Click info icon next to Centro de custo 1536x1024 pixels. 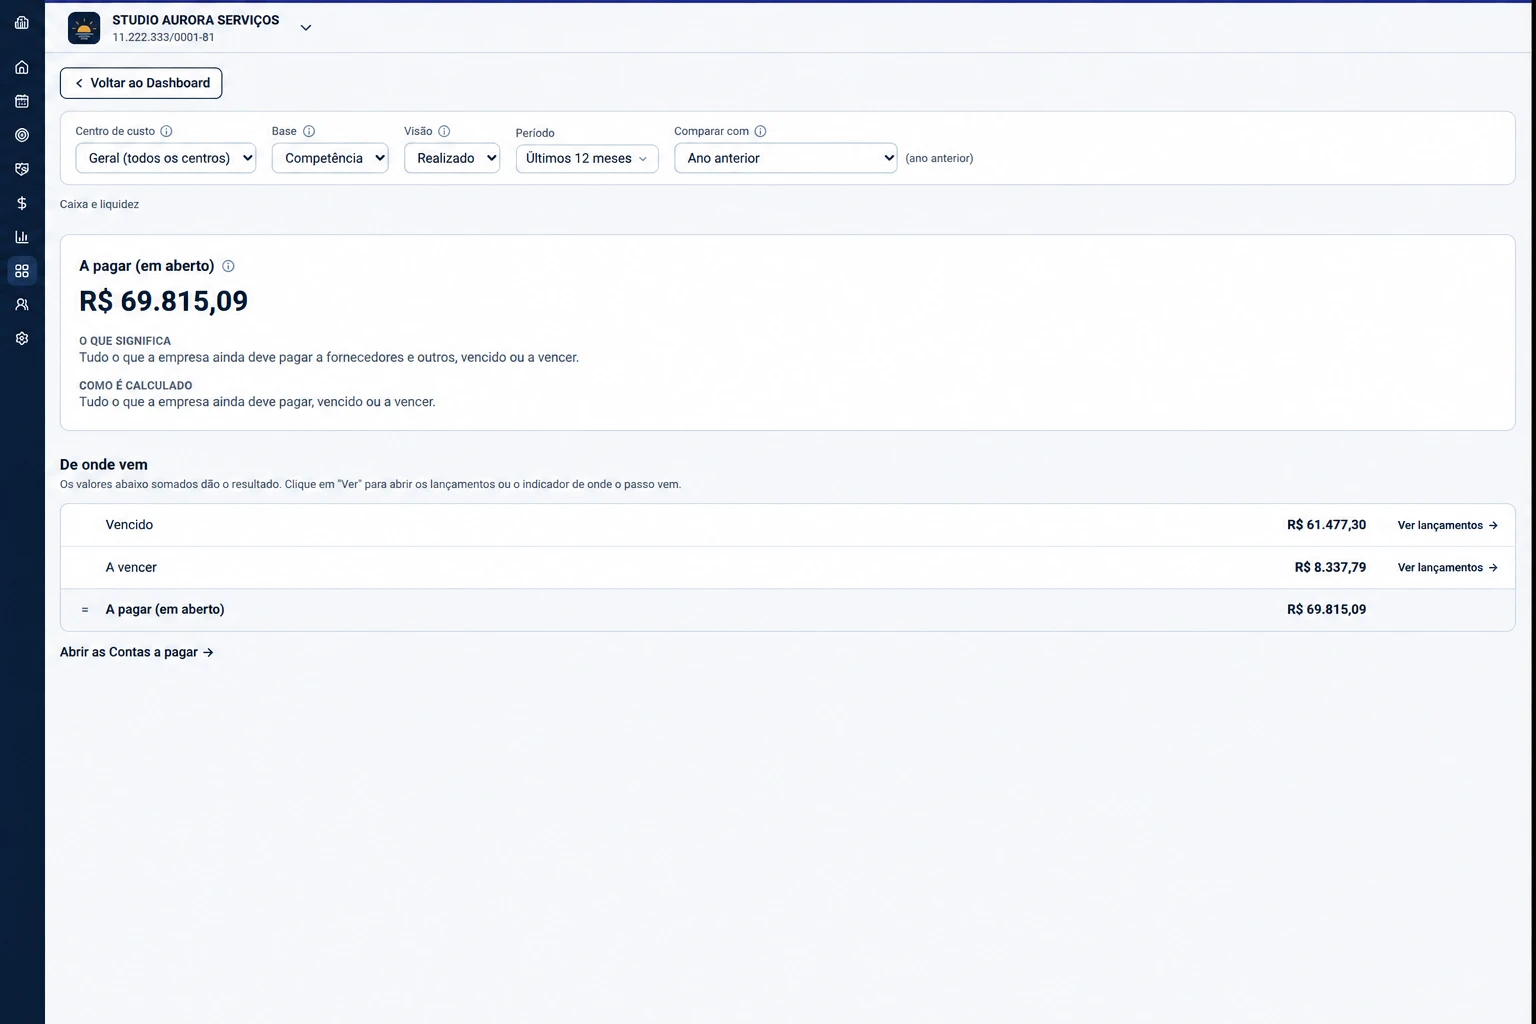pyautogui.click(x=166, y=131)
